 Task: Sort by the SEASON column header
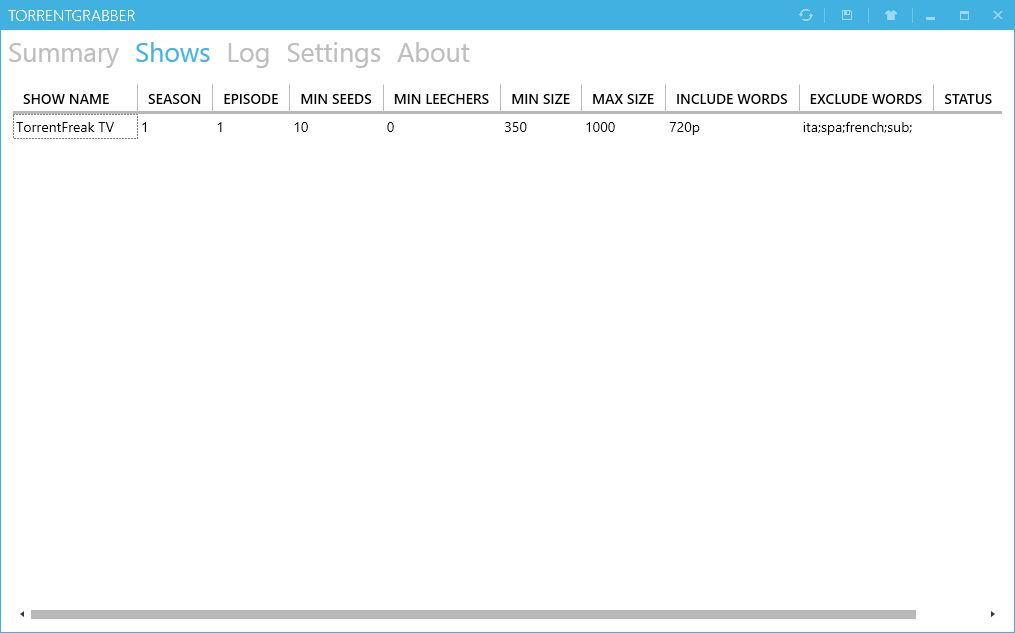tap(175, 98)
